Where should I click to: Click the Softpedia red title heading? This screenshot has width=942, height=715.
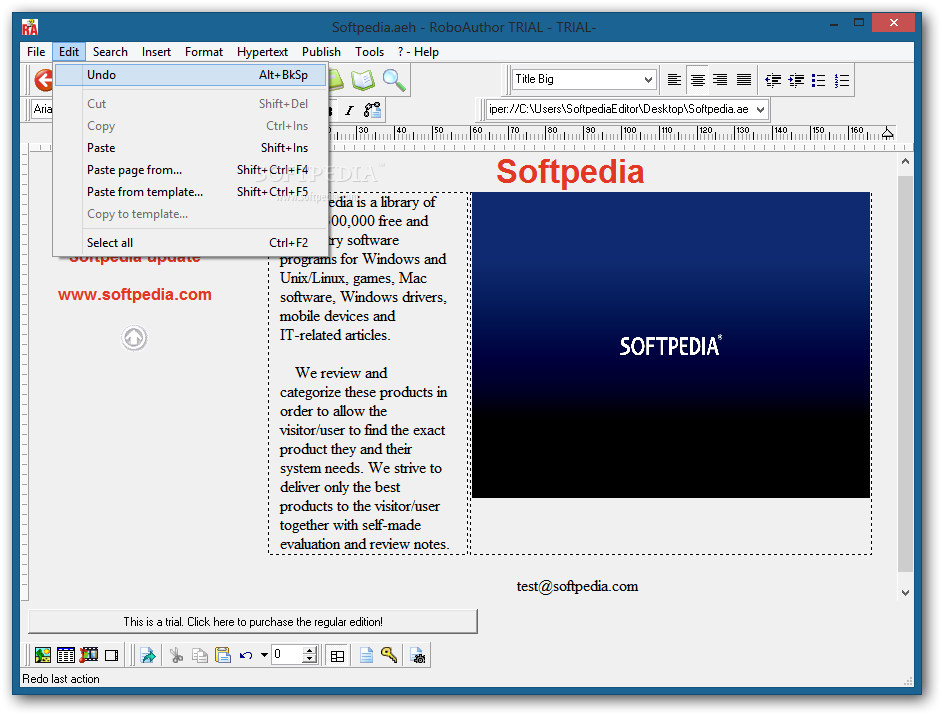[x=570, y=172]
